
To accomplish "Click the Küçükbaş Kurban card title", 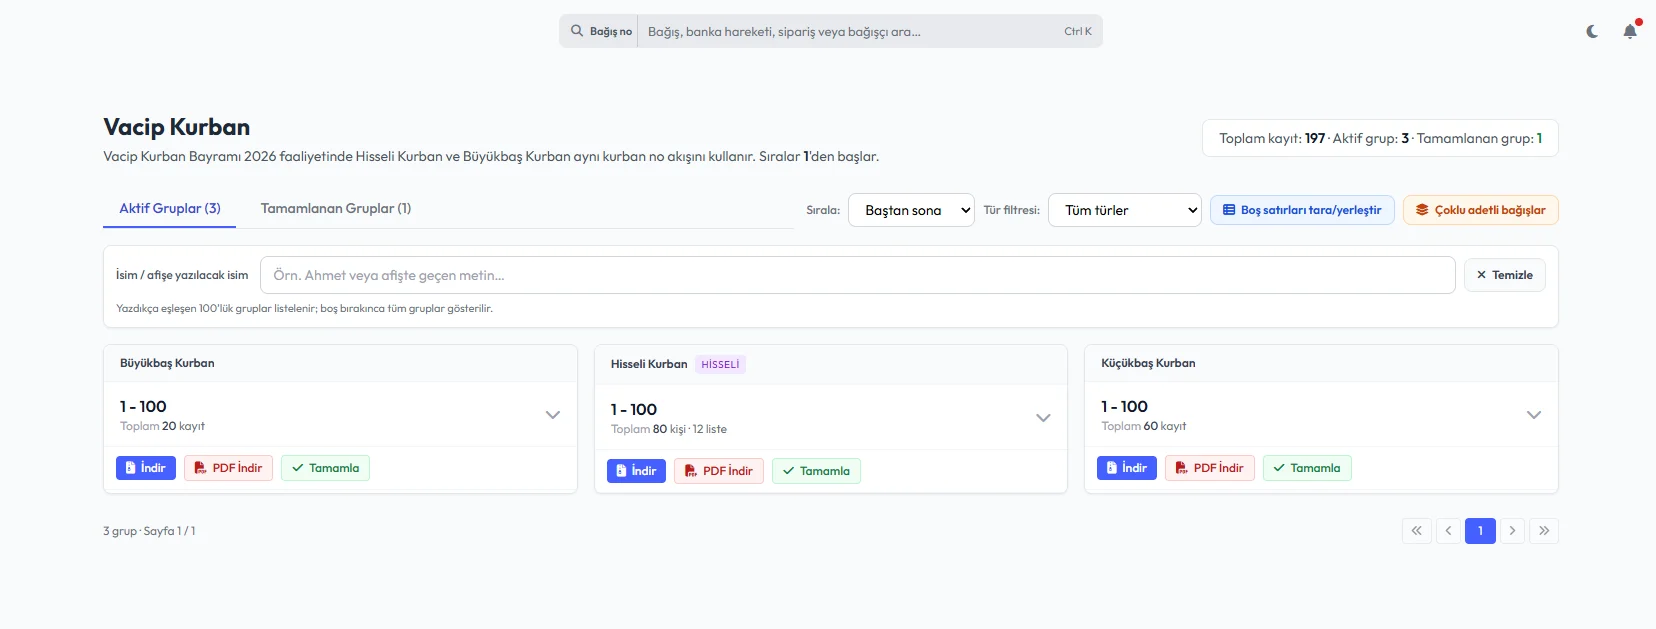I will [x=1148, y=363].
